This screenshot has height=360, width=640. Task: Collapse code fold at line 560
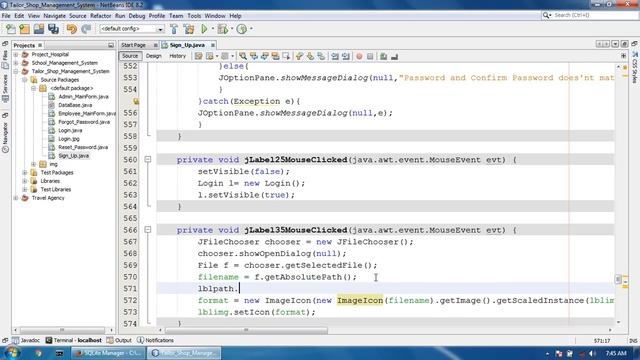(148, 160)
